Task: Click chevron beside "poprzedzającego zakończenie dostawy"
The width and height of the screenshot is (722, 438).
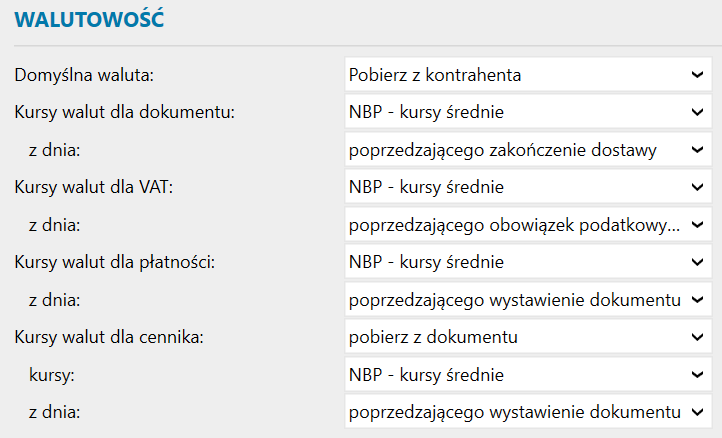Action: (696, 150)
